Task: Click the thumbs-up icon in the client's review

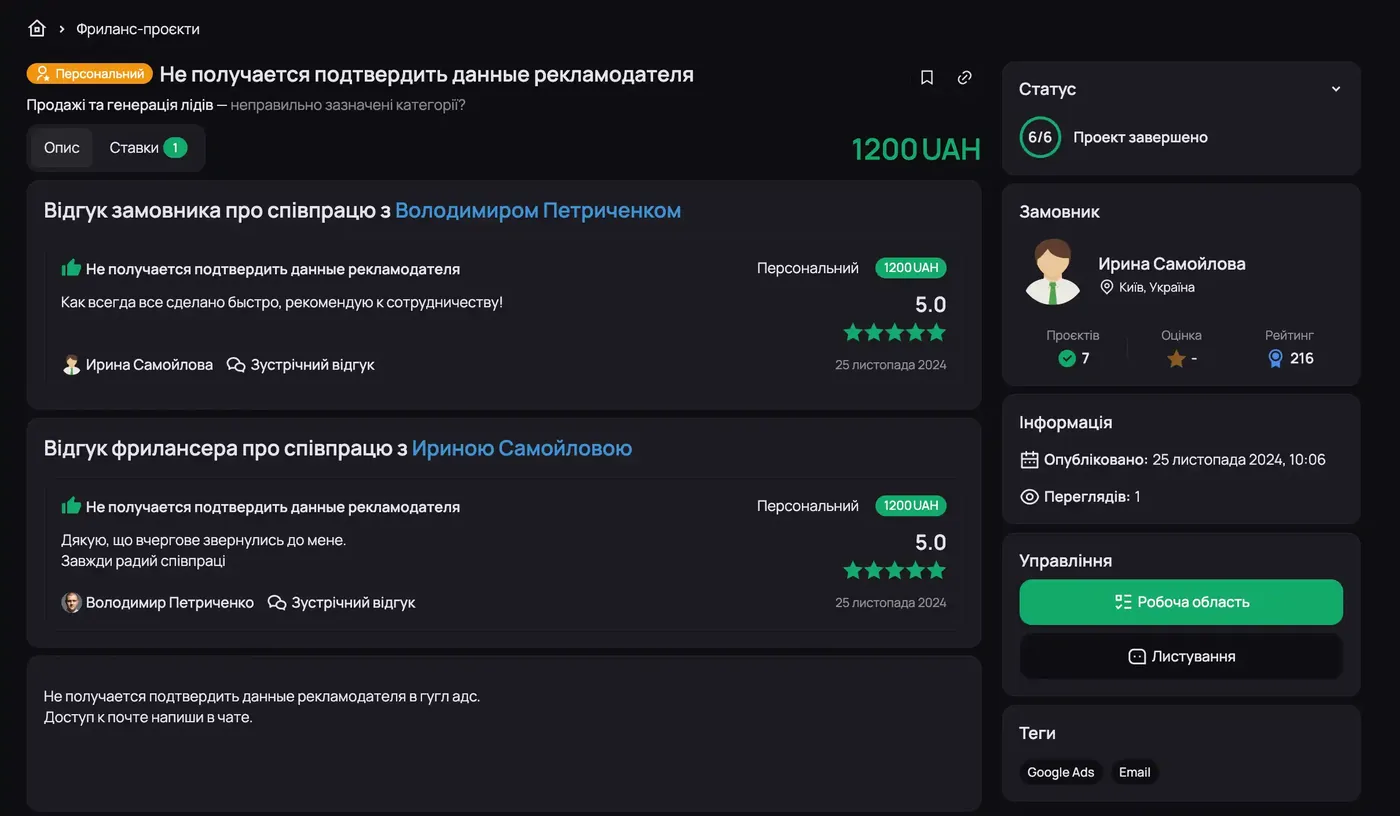Action: point(71,268)
